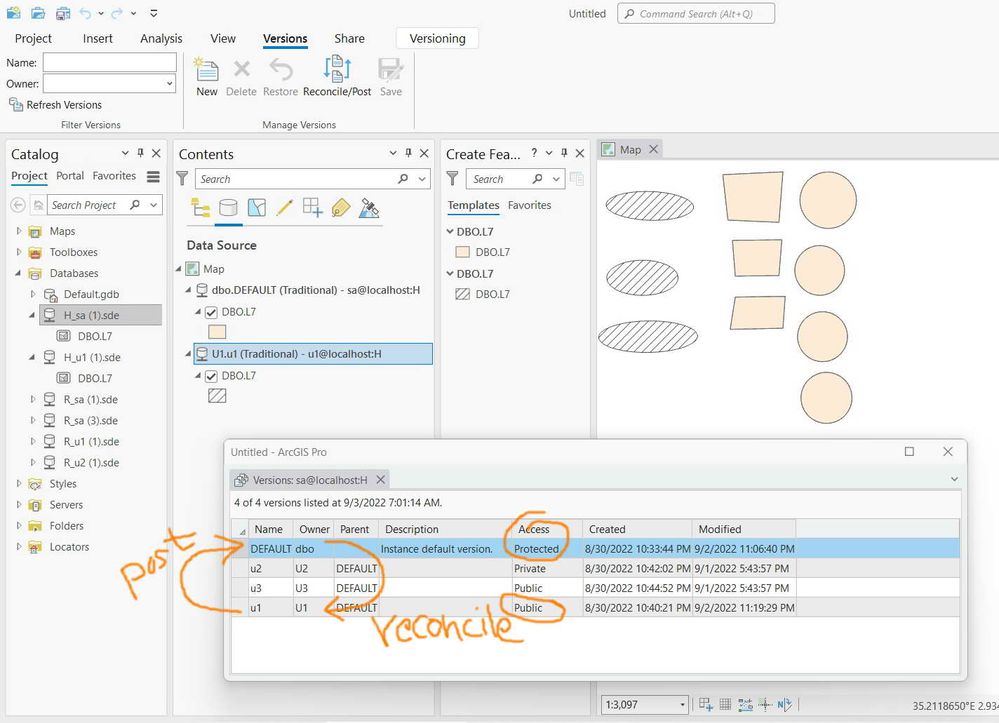Select List By Labeling tag icon
This screenshot has height=723, width=999.
(341, 208)
